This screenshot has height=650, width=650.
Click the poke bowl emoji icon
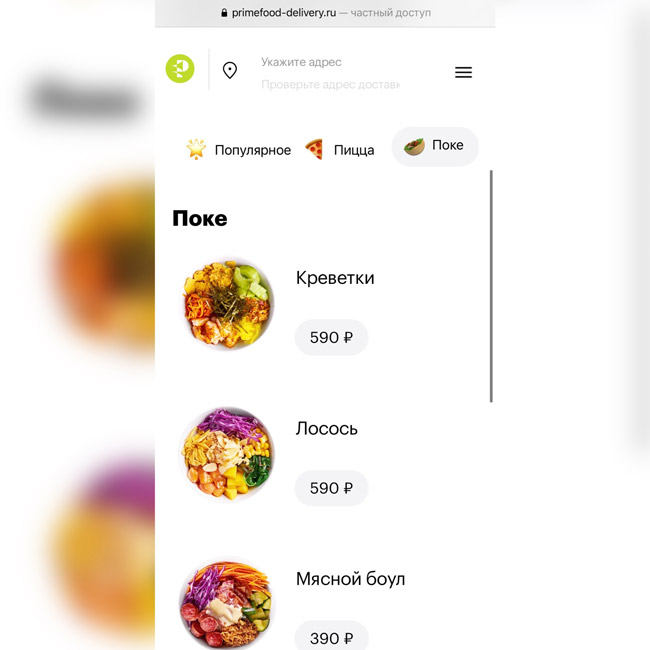click(x=414, y=146)
